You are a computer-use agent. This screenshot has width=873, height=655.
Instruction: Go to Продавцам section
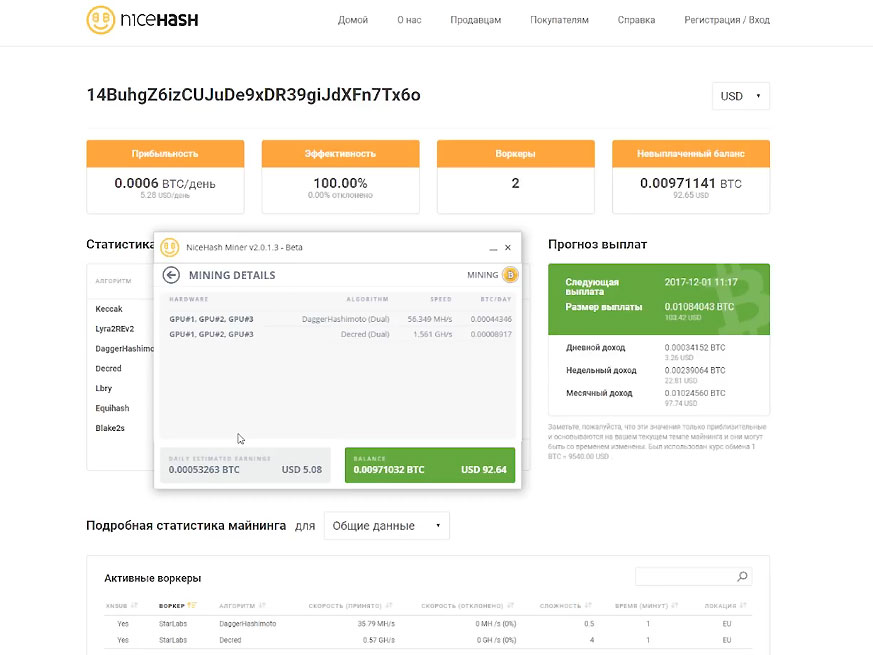[x=475, y=20]
